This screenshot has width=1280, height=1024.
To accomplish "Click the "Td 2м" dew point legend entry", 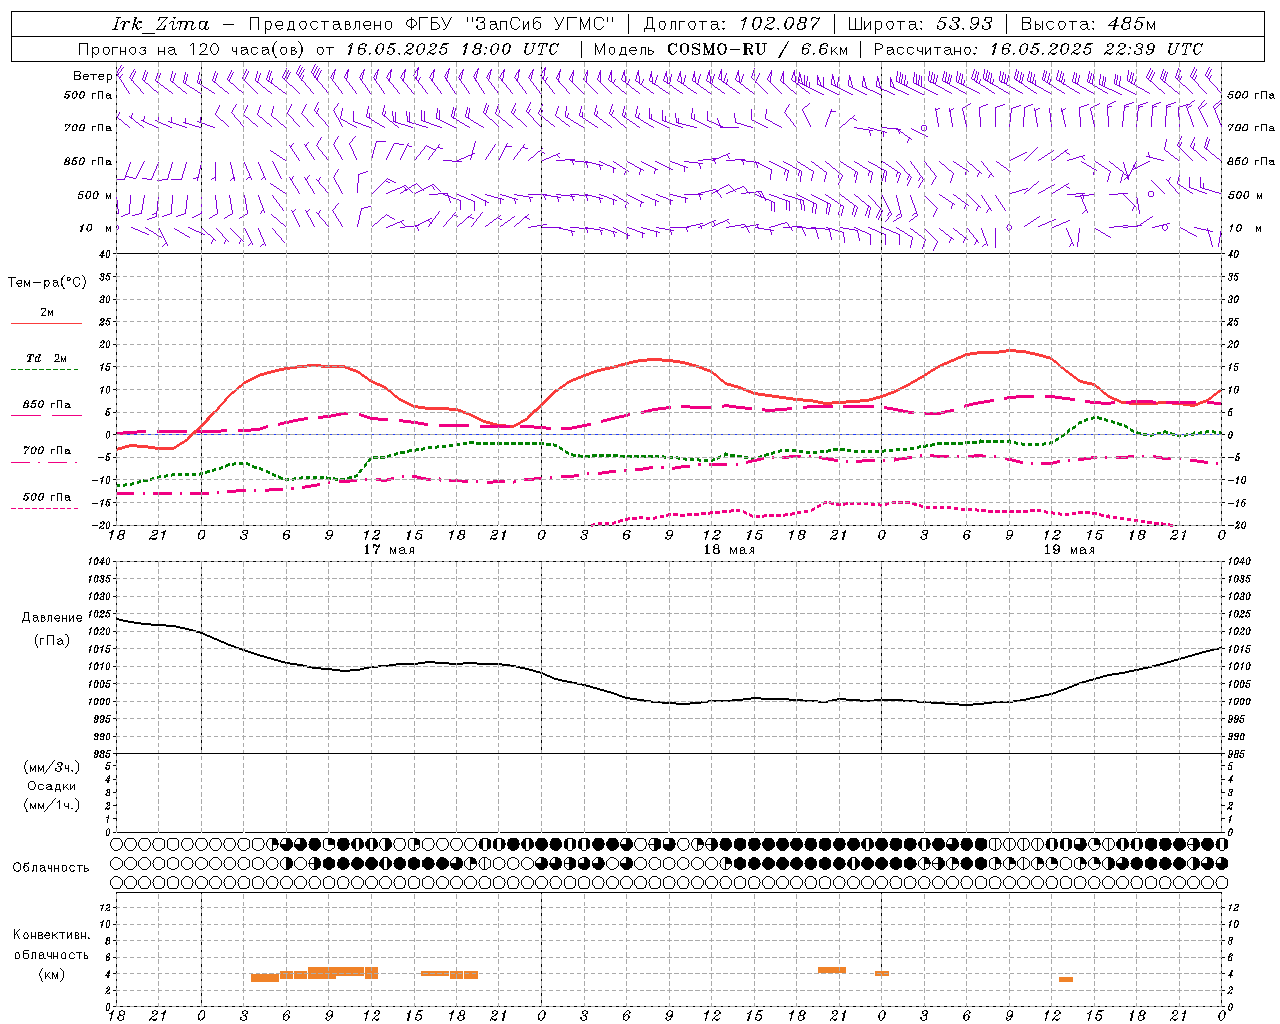I will tap(47, 358).
